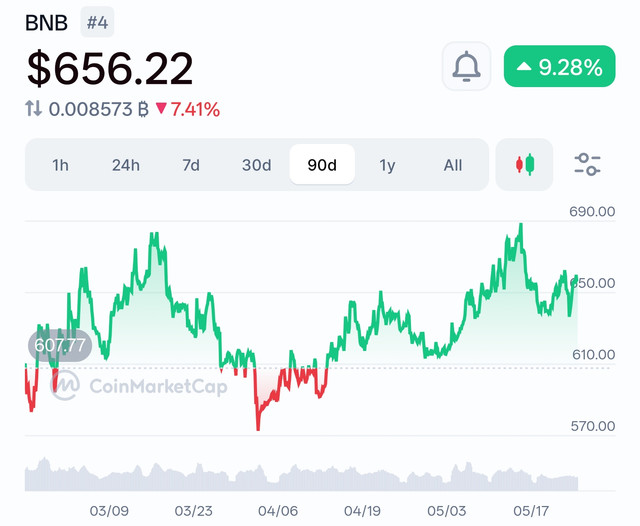Select the 24h time range
The image size is (640, 526).
coord(126,165)
